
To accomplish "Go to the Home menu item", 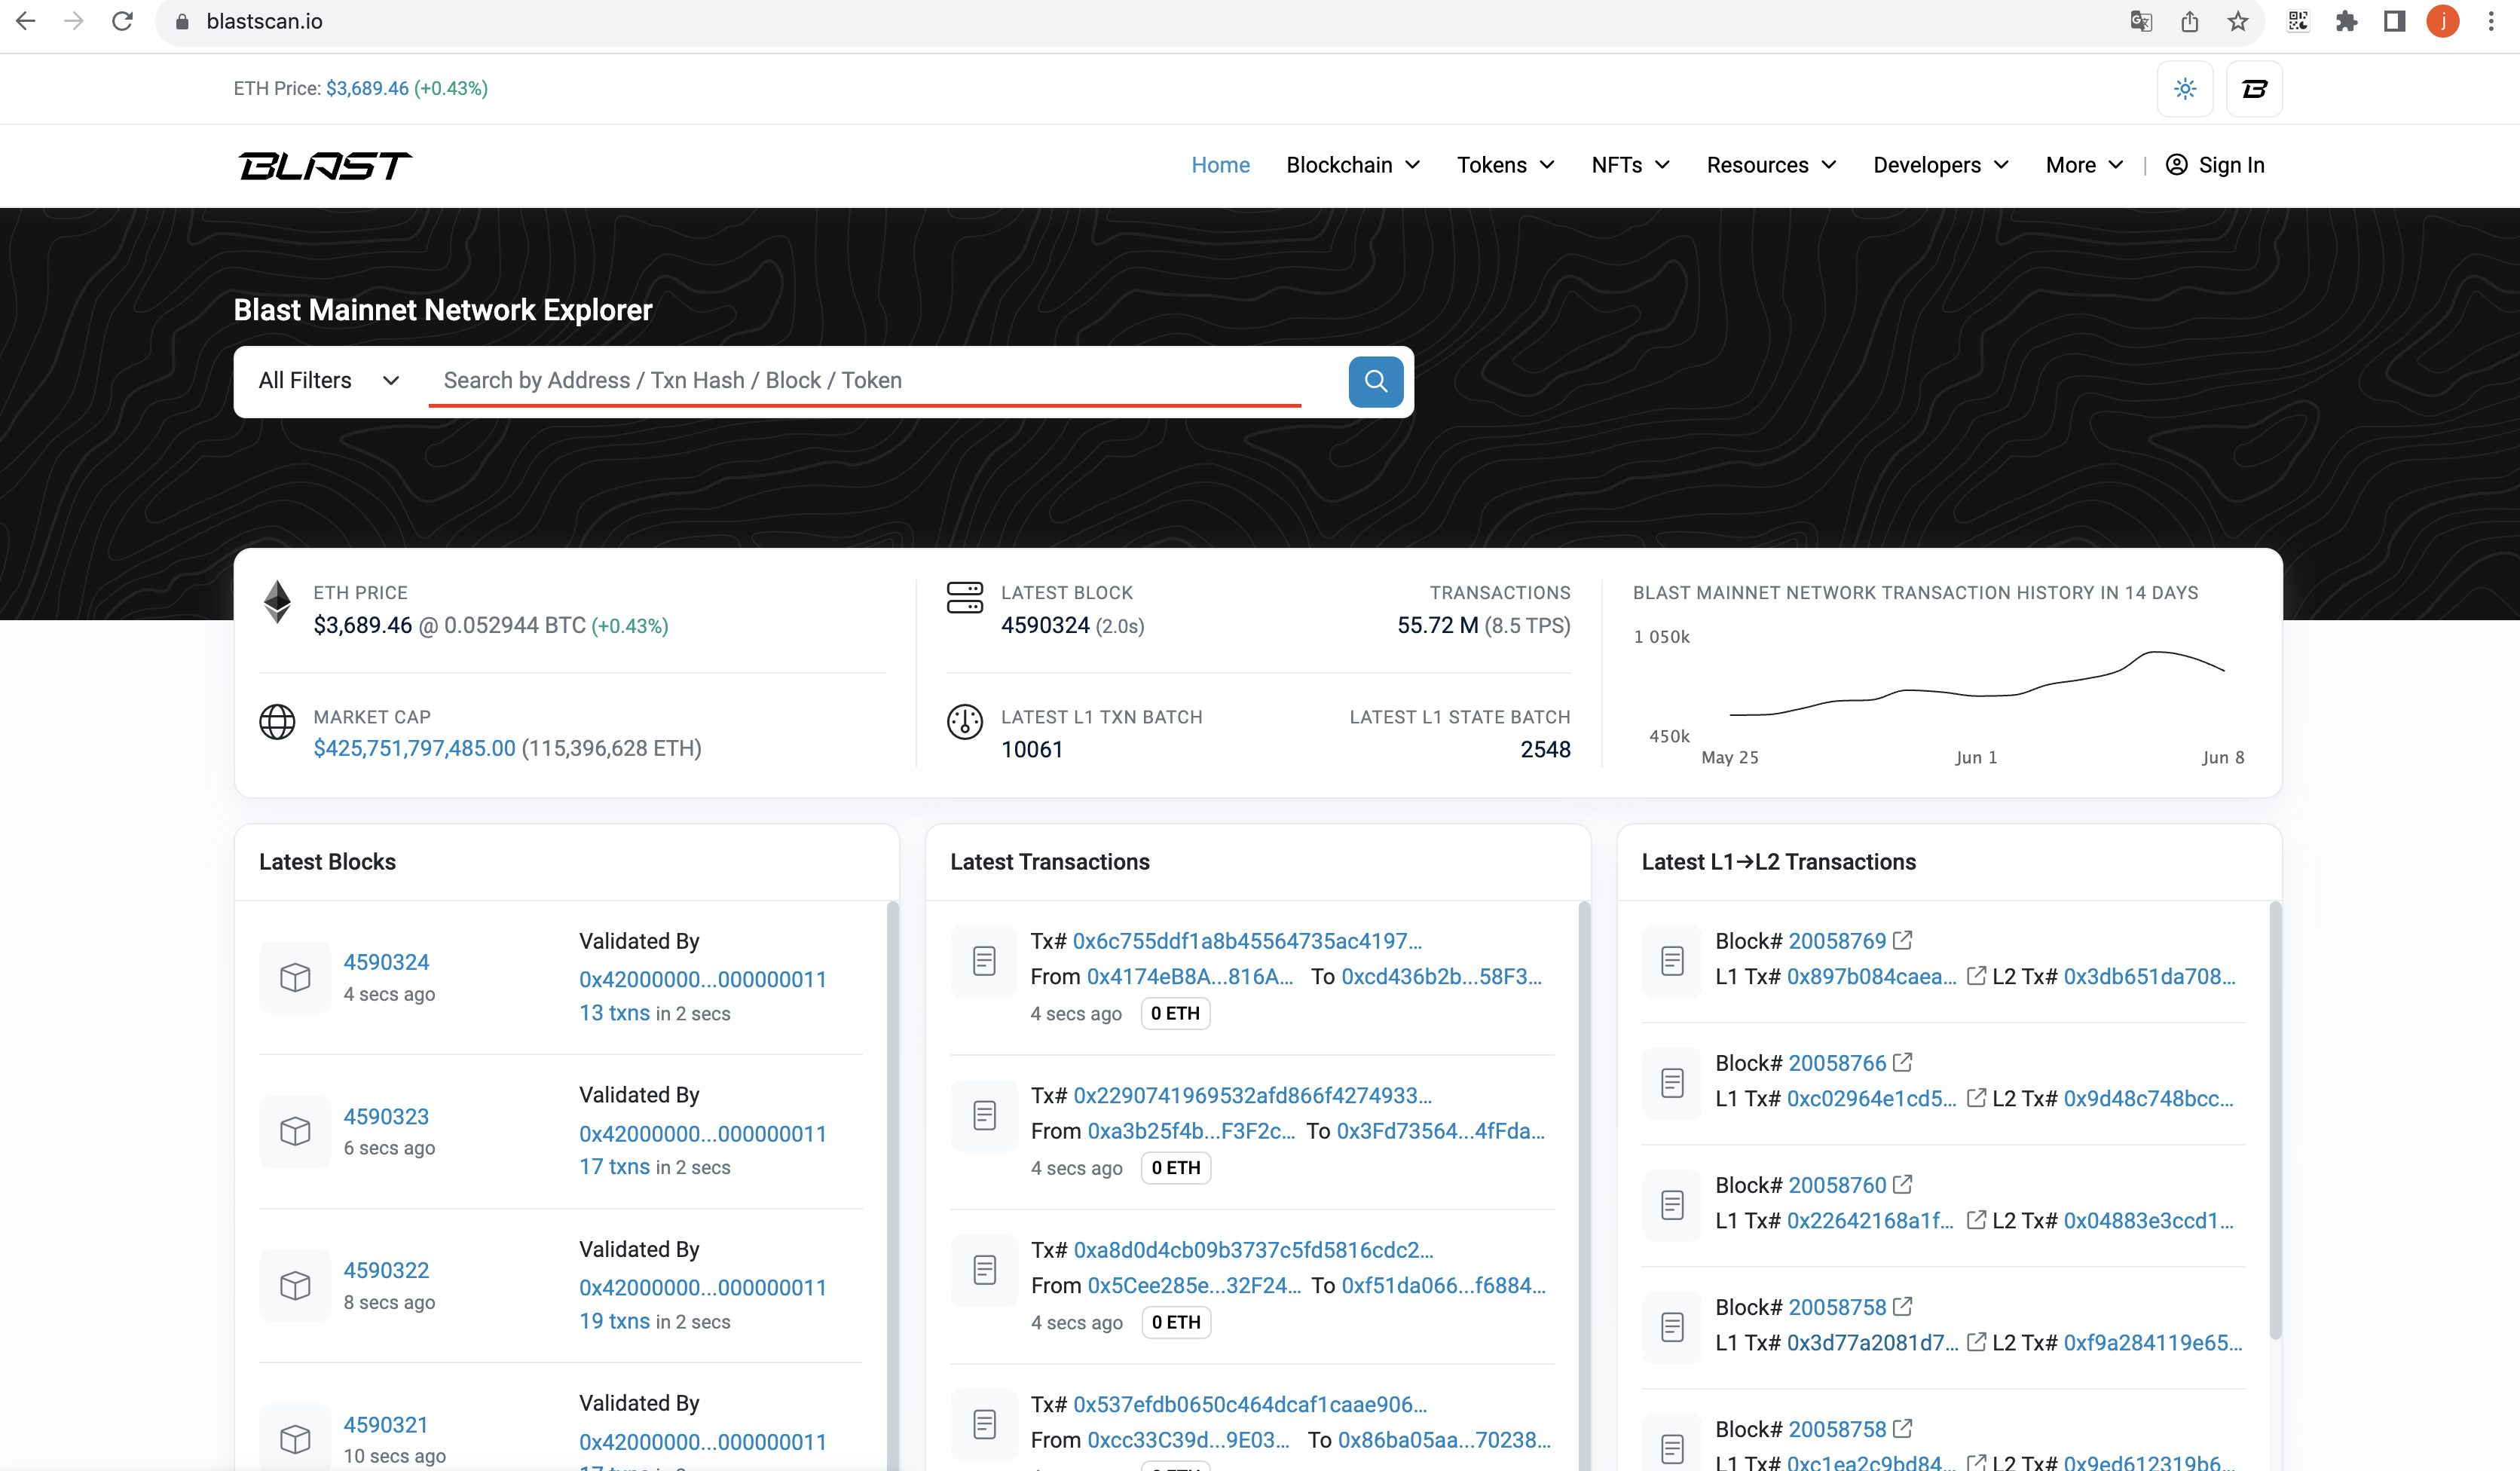I will coord(1220,165).
